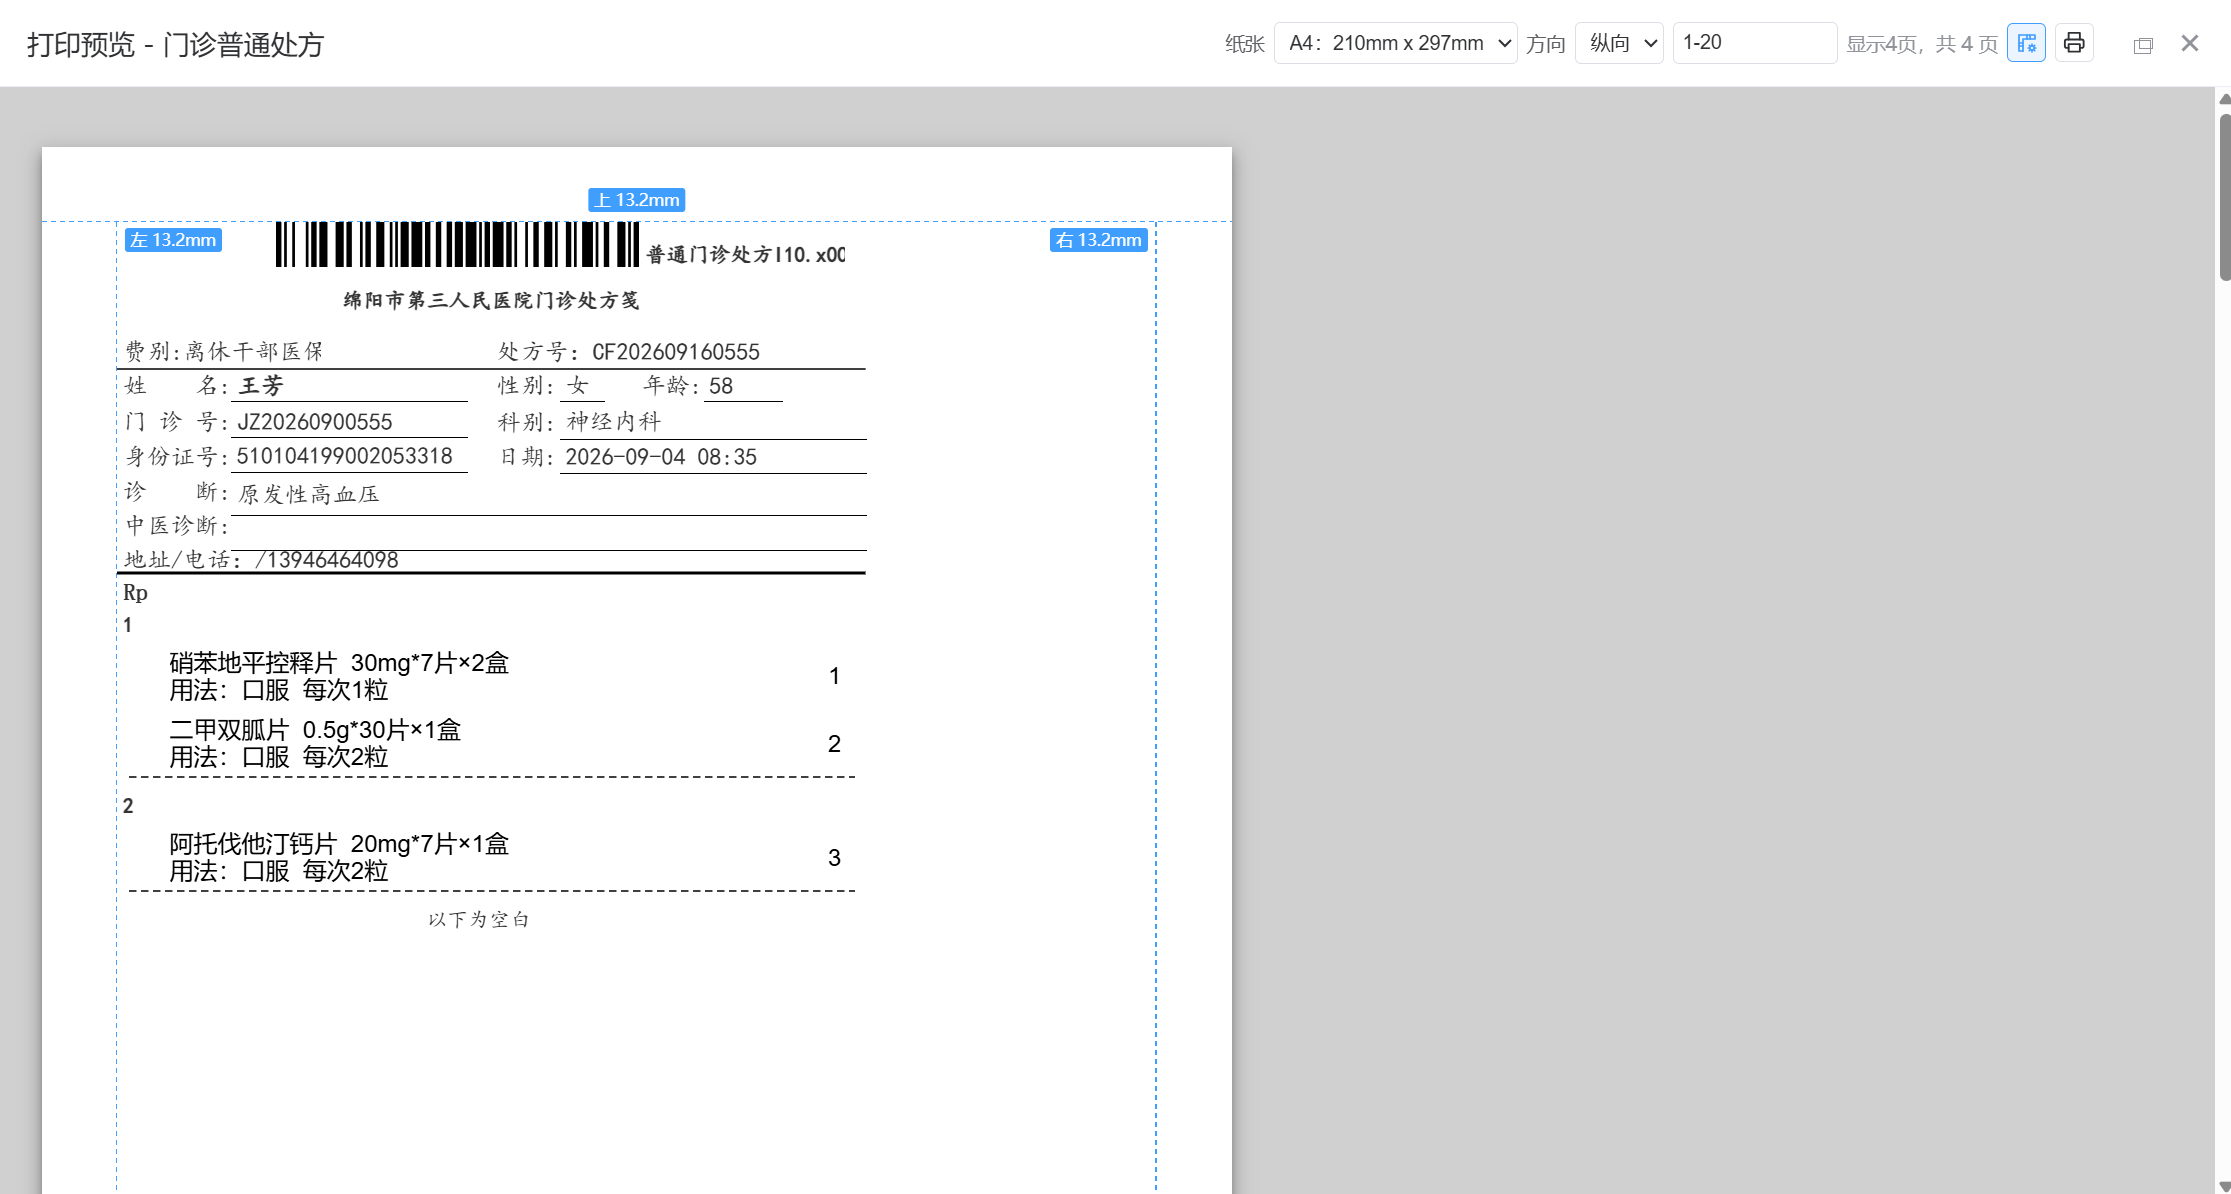Toggle the margin settings ruler icon
Viewport: 2231px width, 1194px height.
tap(2026, 43)
